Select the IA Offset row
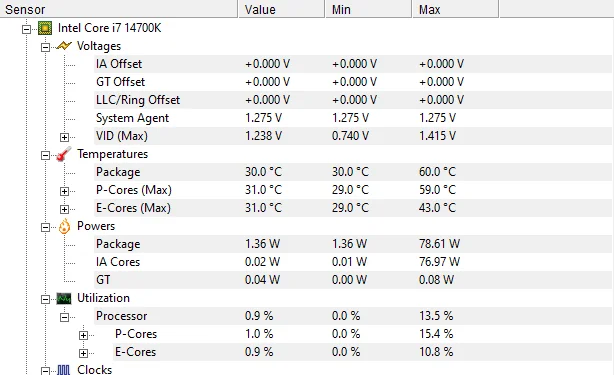 click(353, 64)
